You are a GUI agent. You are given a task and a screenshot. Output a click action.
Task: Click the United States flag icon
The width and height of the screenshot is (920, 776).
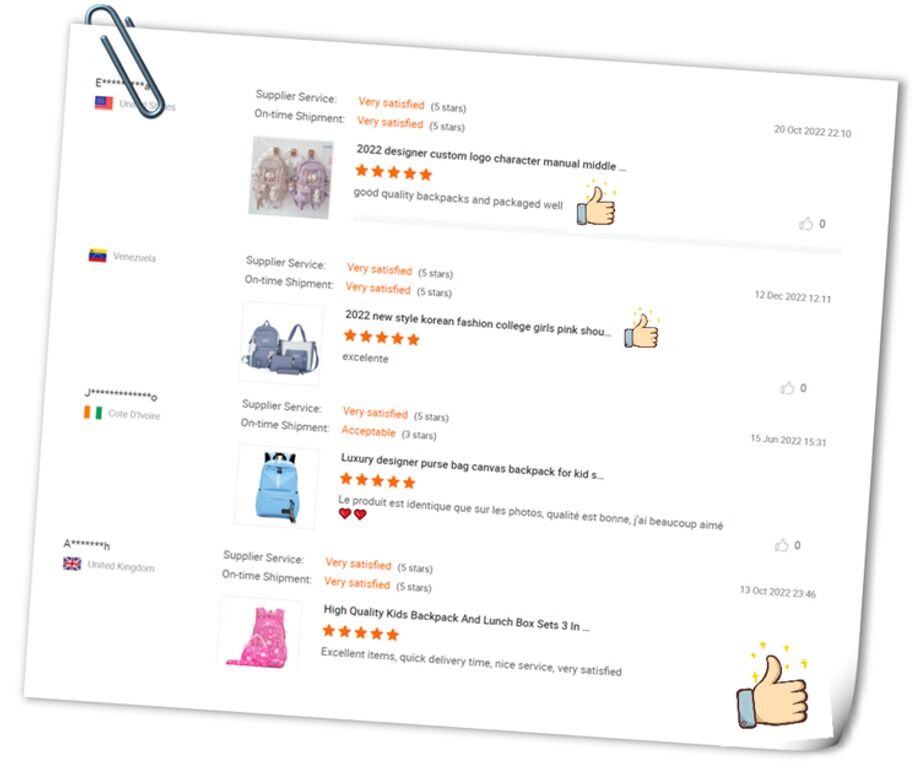104,103
